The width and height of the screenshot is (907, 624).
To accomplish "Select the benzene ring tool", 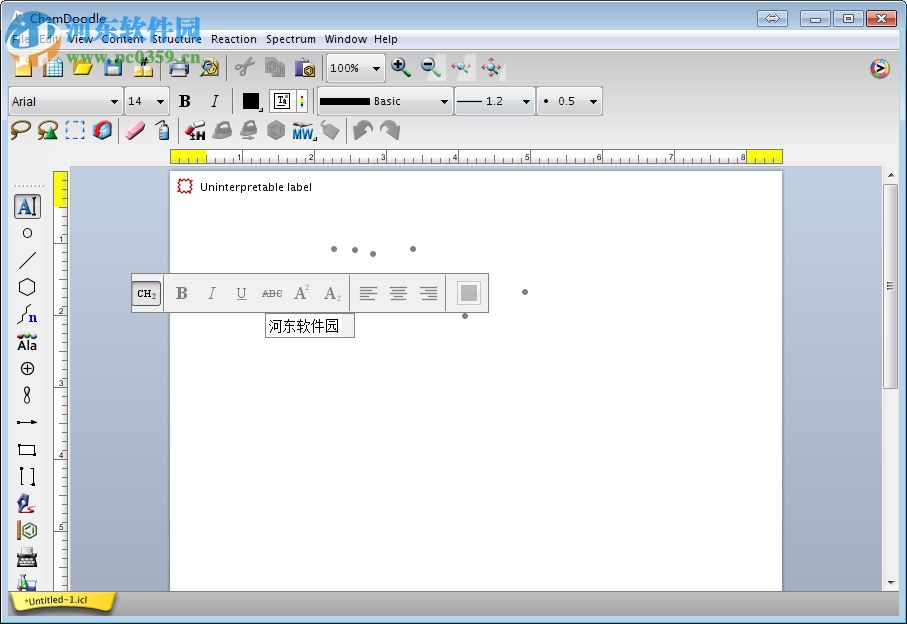I will (27, 287).
